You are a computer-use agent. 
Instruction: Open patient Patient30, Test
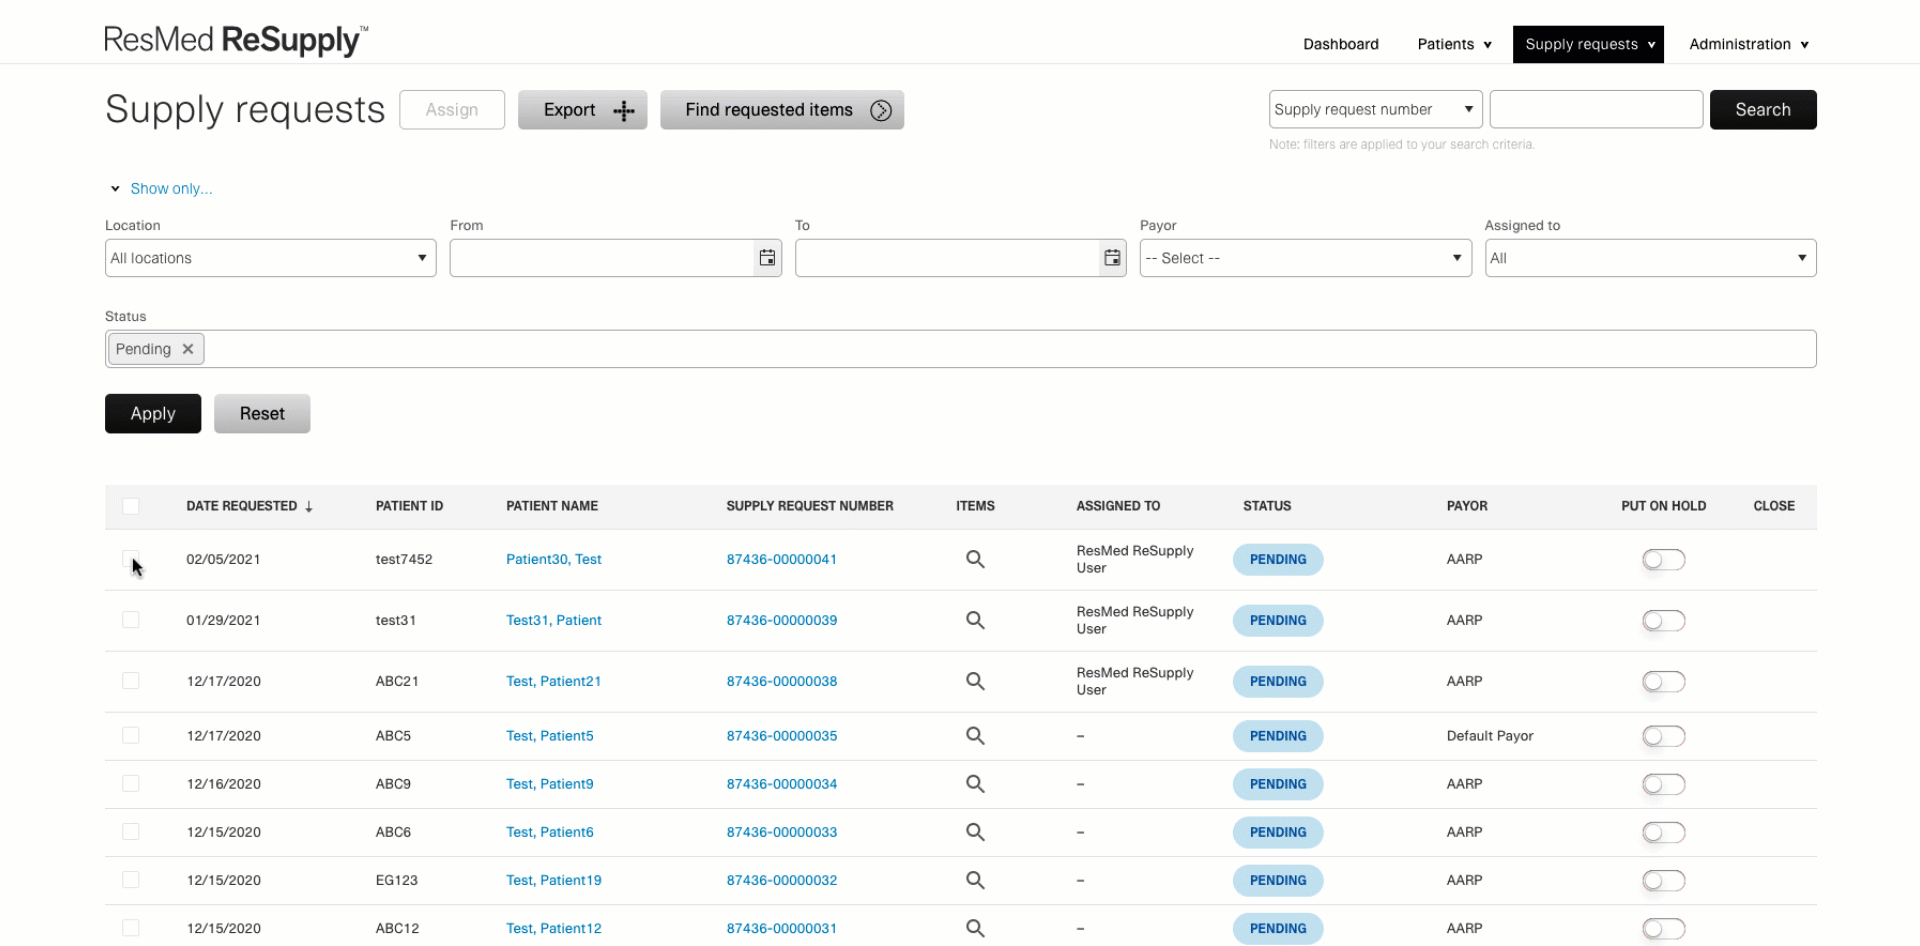pyautogui.click(x=553, y=559)
